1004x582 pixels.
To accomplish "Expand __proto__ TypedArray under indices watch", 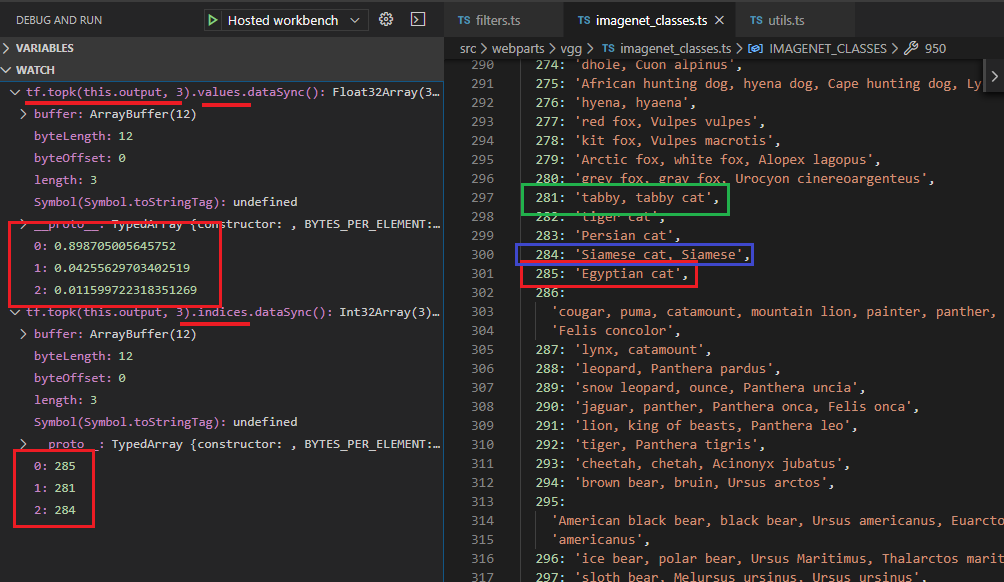I will [x=23, y=444].
